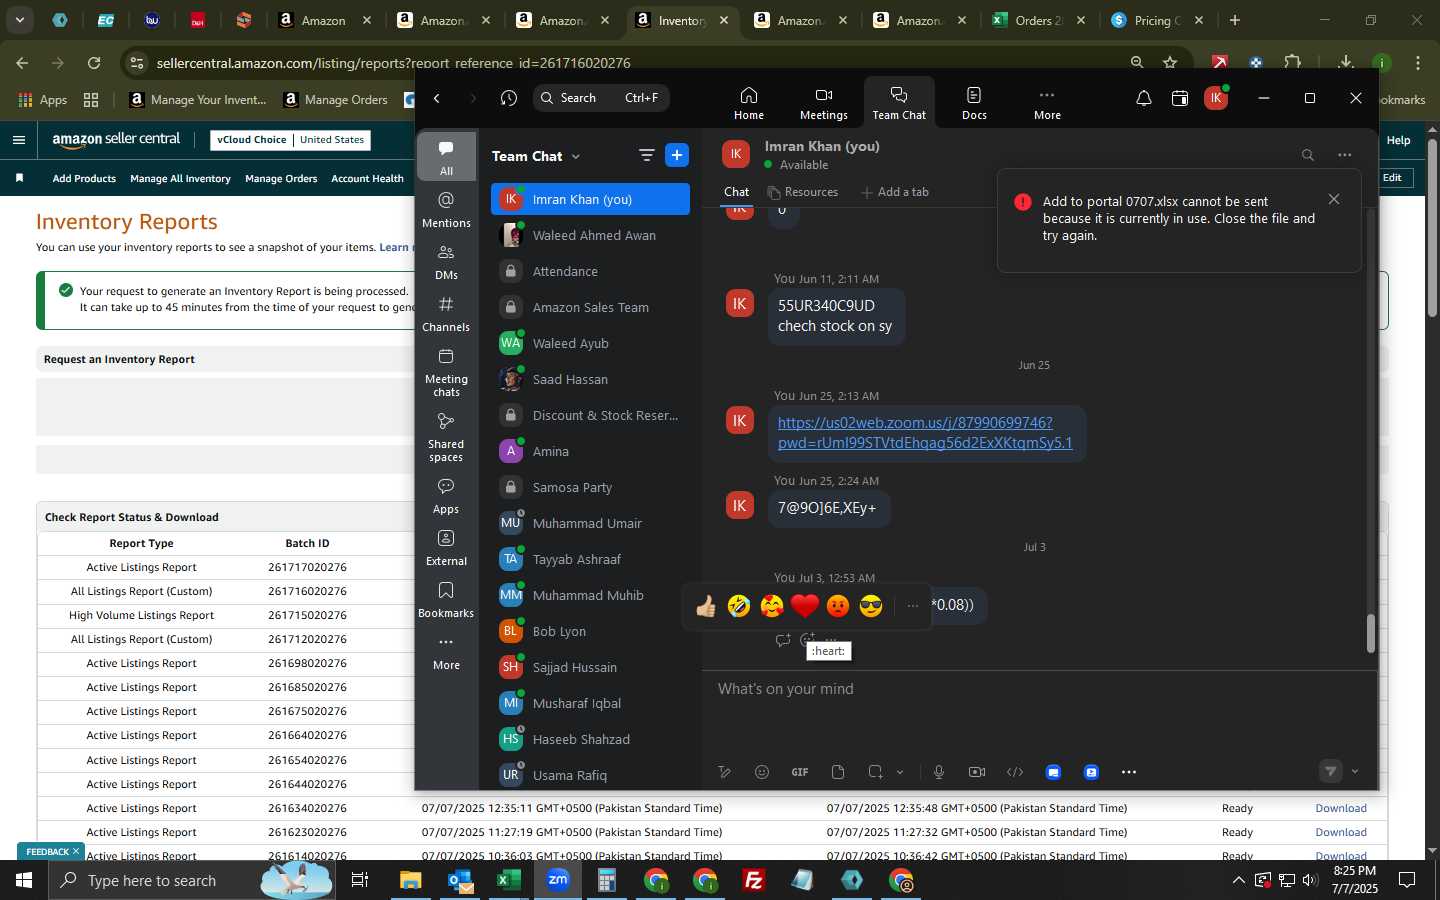Screen dimensions: 1440x900
Task: React with red heart emoji
Action: tap(804, 606)
